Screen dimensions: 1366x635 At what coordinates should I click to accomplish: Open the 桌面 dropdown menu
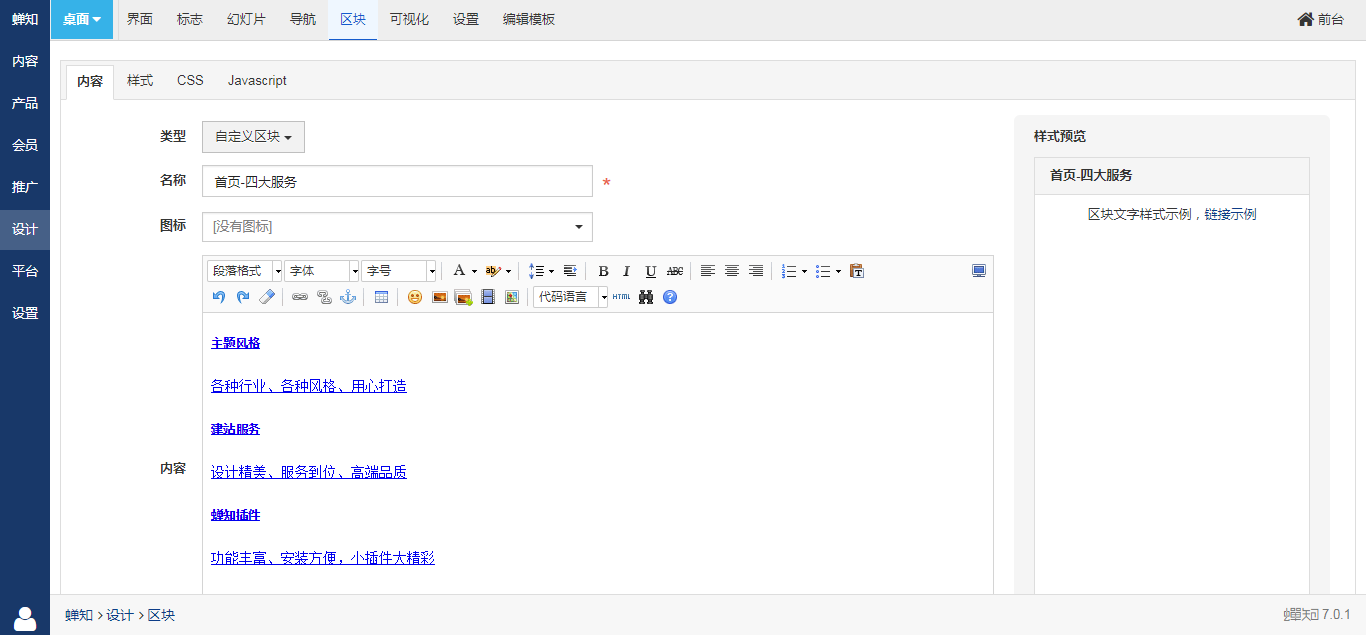[x=82, y=19]
